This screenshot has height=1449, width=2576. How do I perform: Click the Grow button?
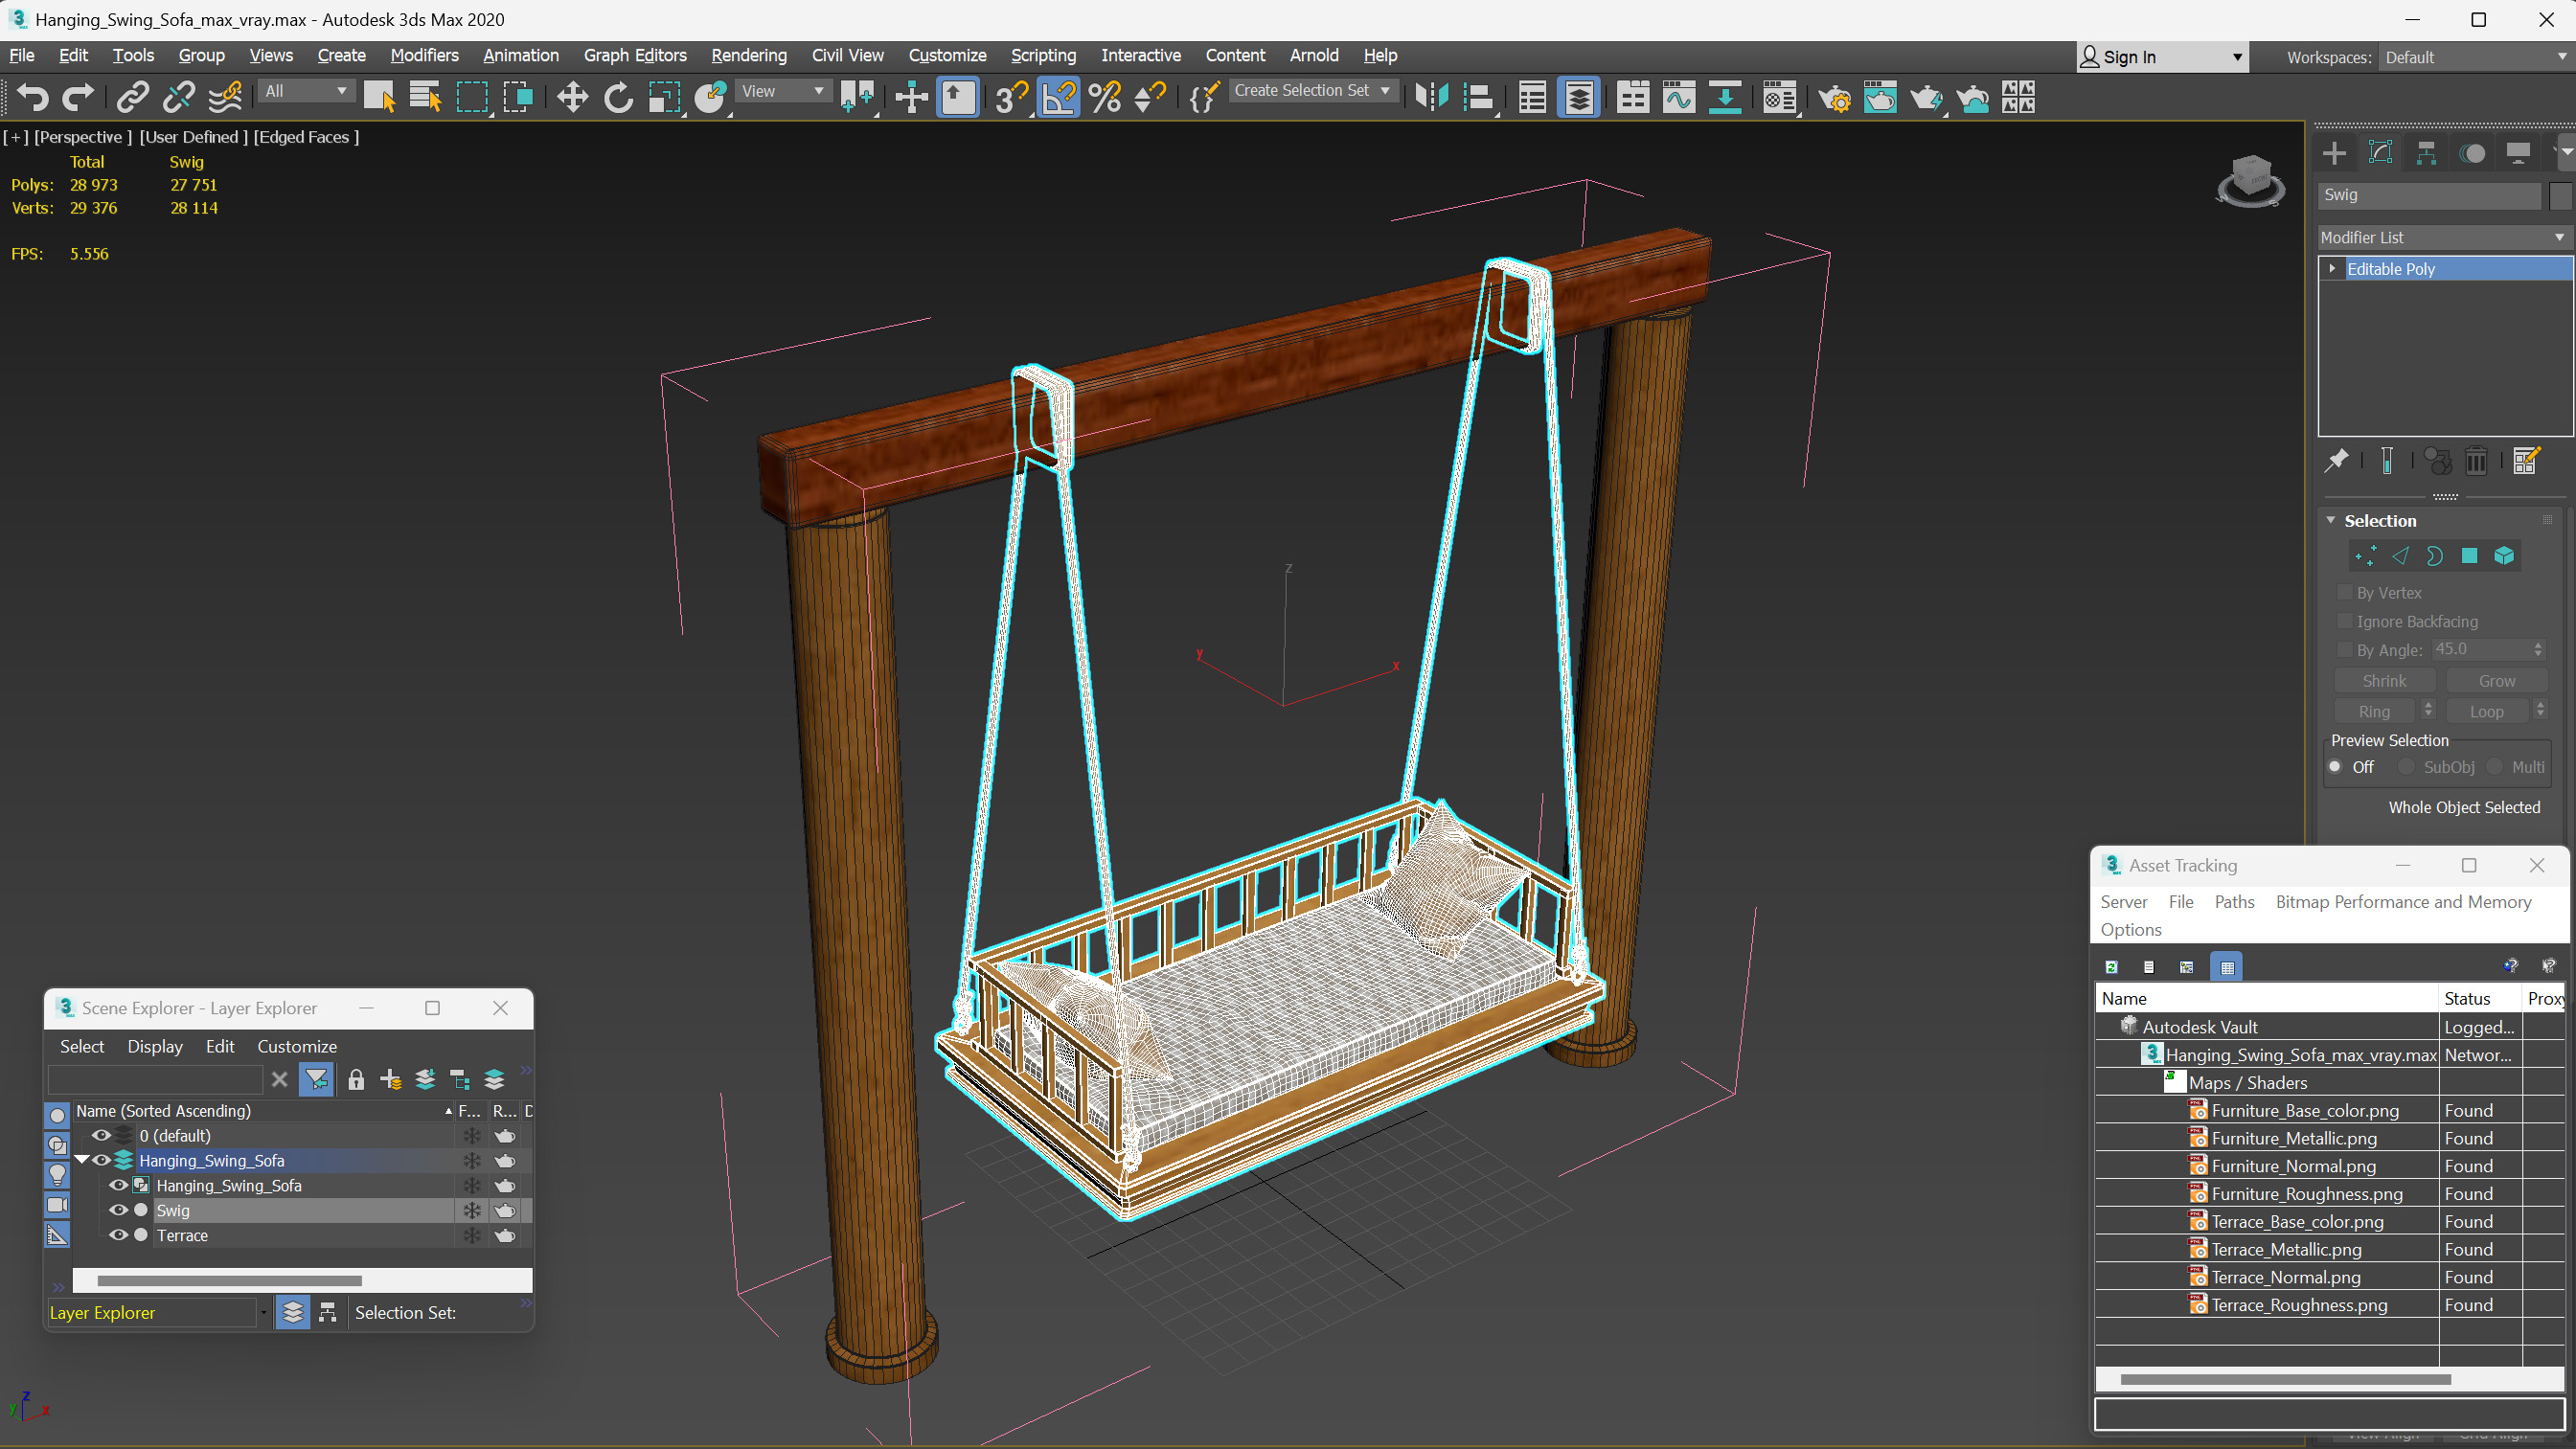[x=2497, y=681]
